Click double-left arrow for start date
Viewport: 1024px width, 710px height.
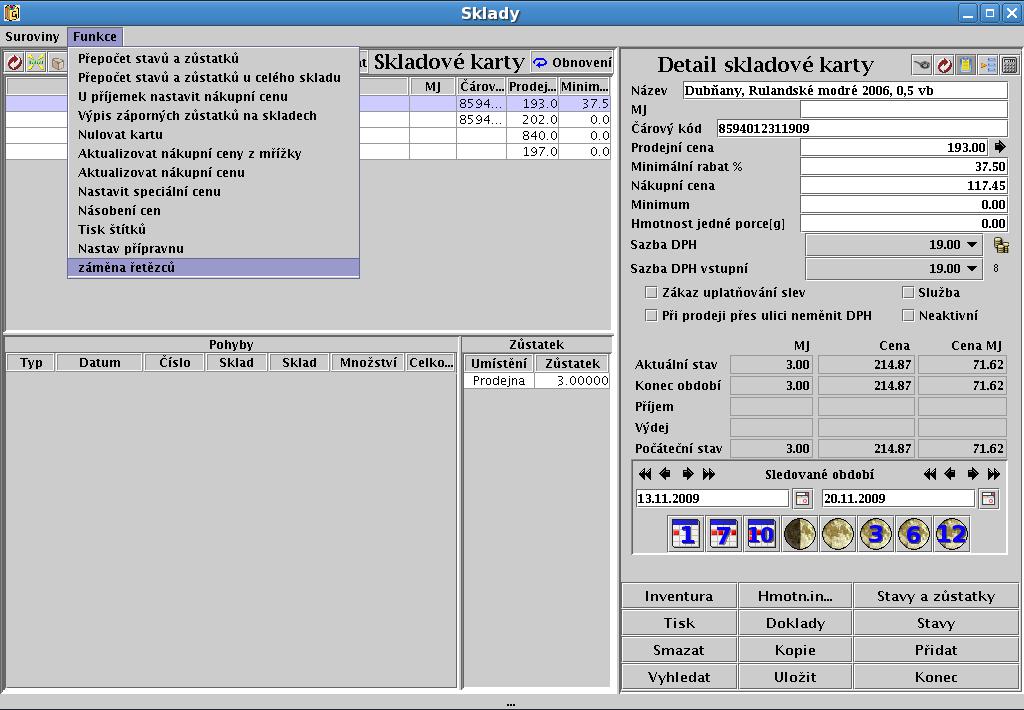pos(645,474)
